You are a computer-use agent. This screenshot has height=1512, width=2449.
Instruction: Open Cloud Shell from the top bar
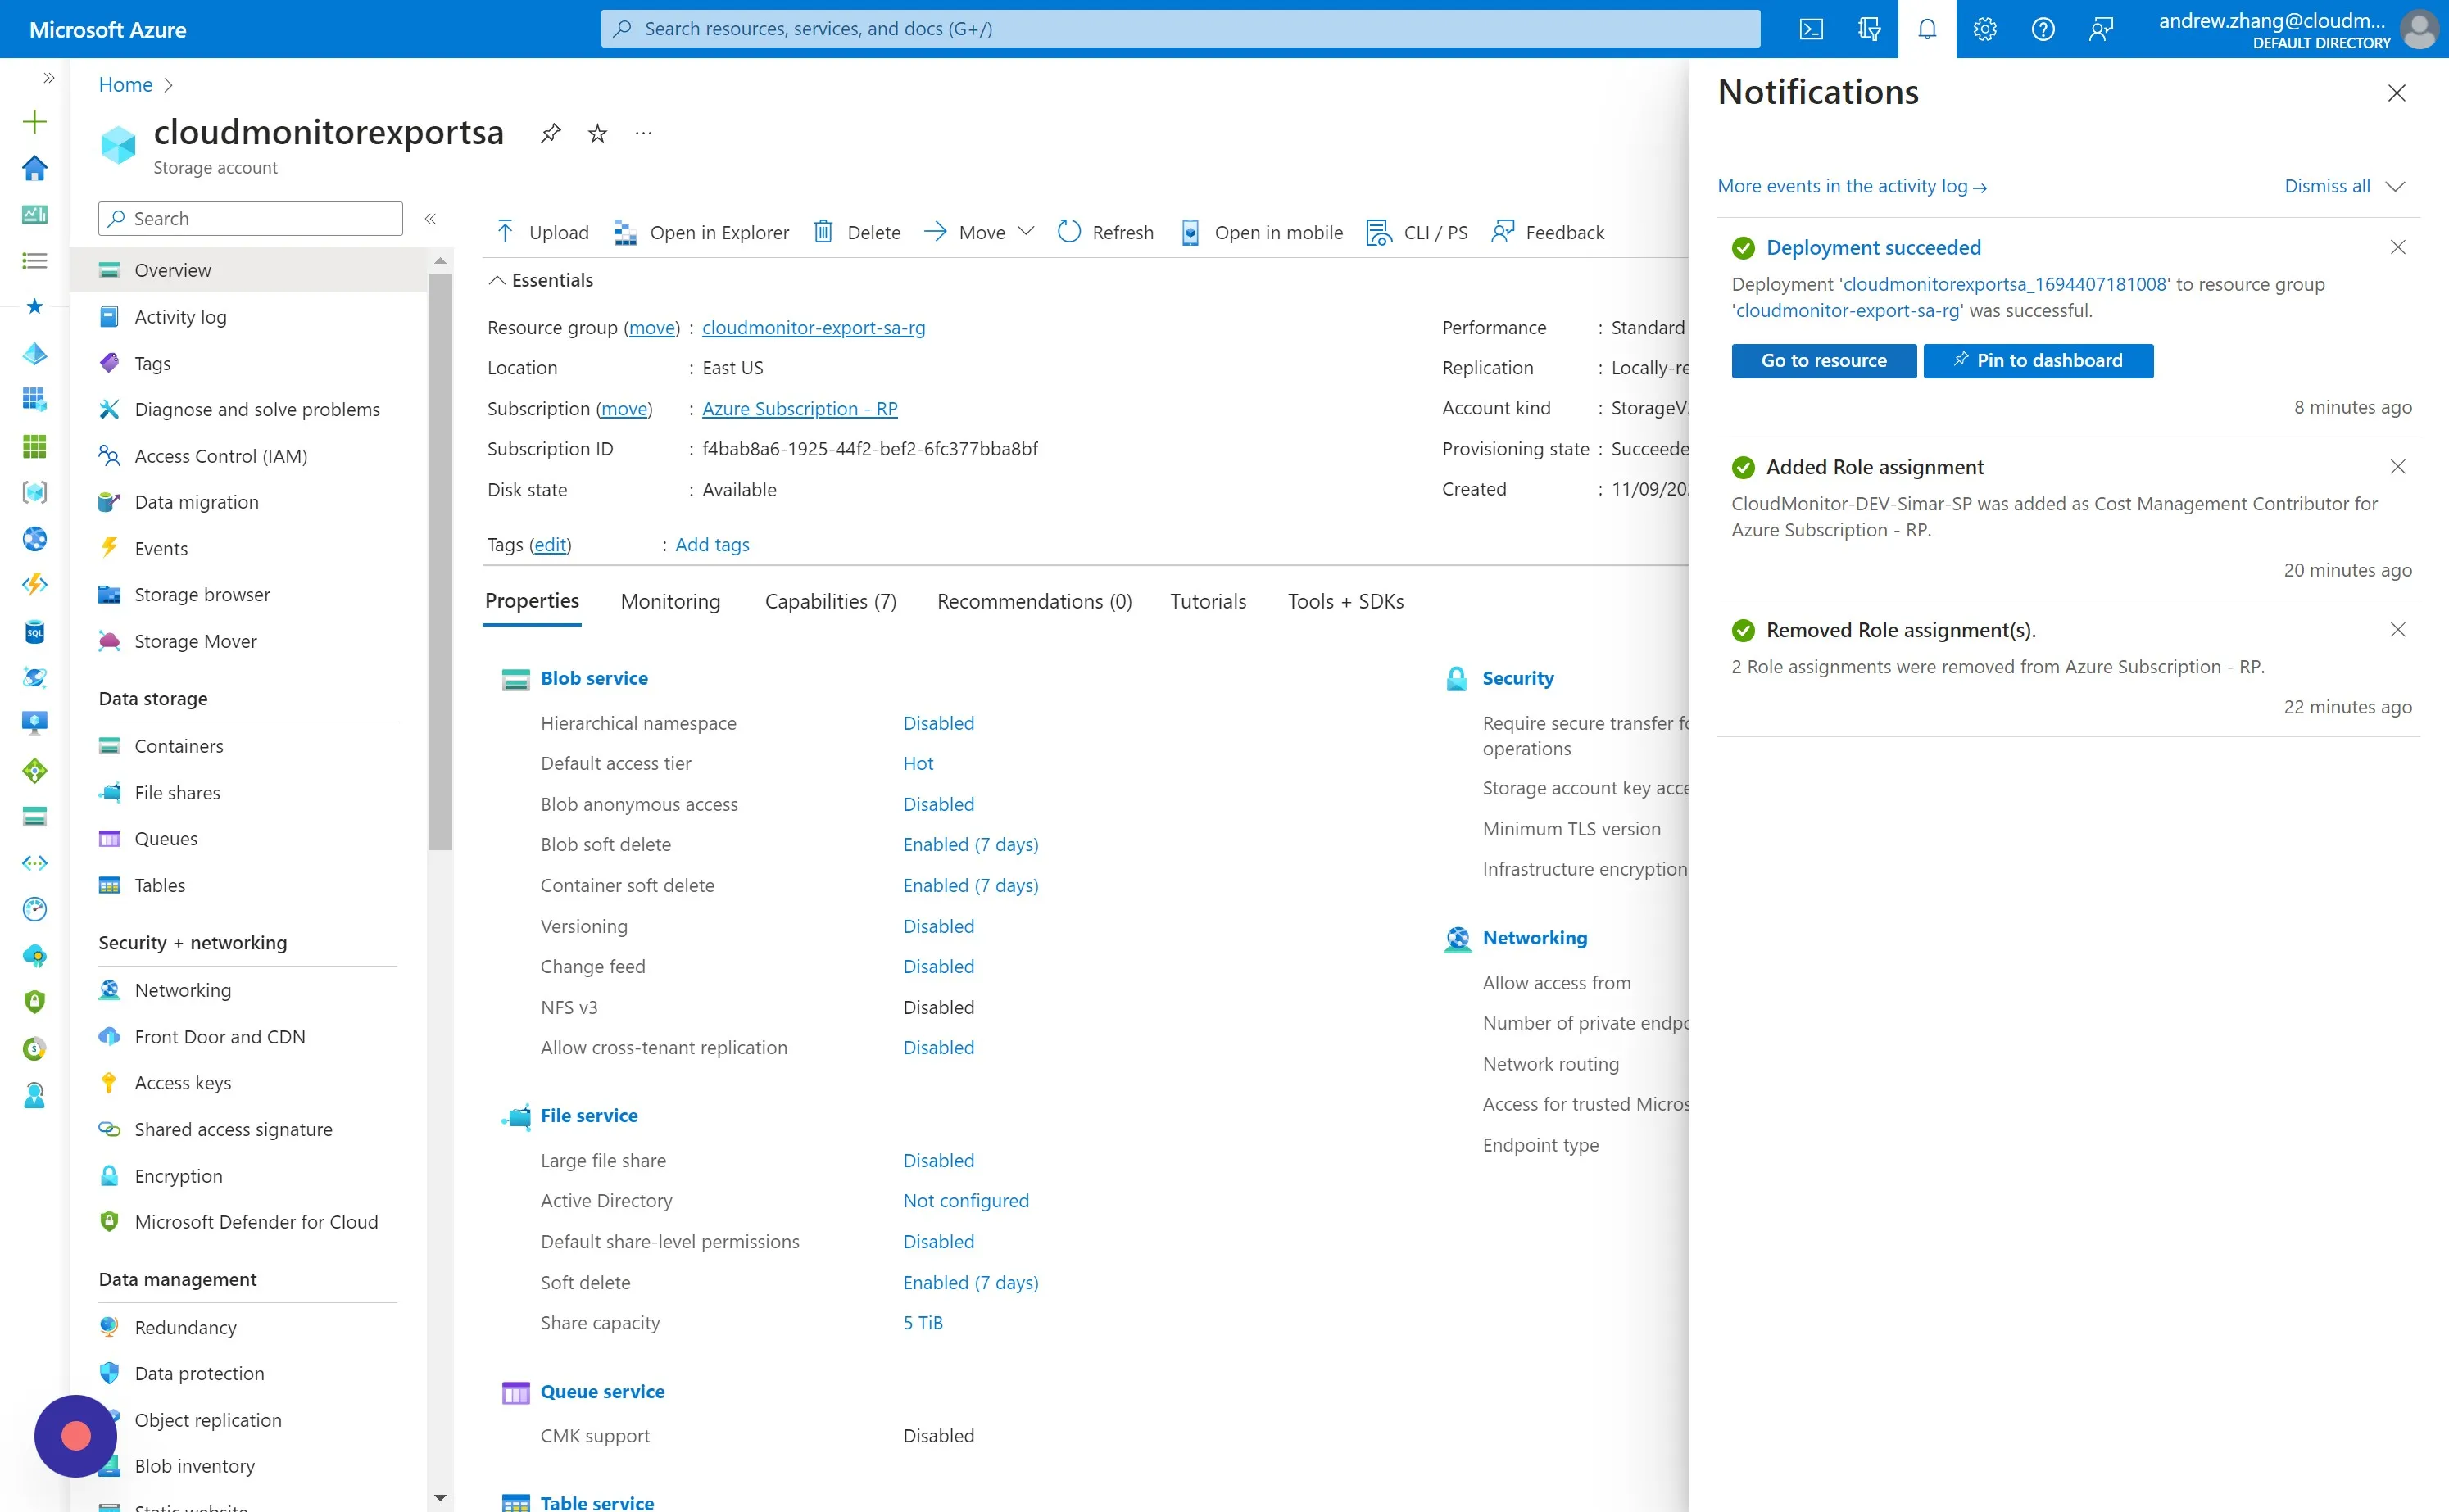[1811, 29]
